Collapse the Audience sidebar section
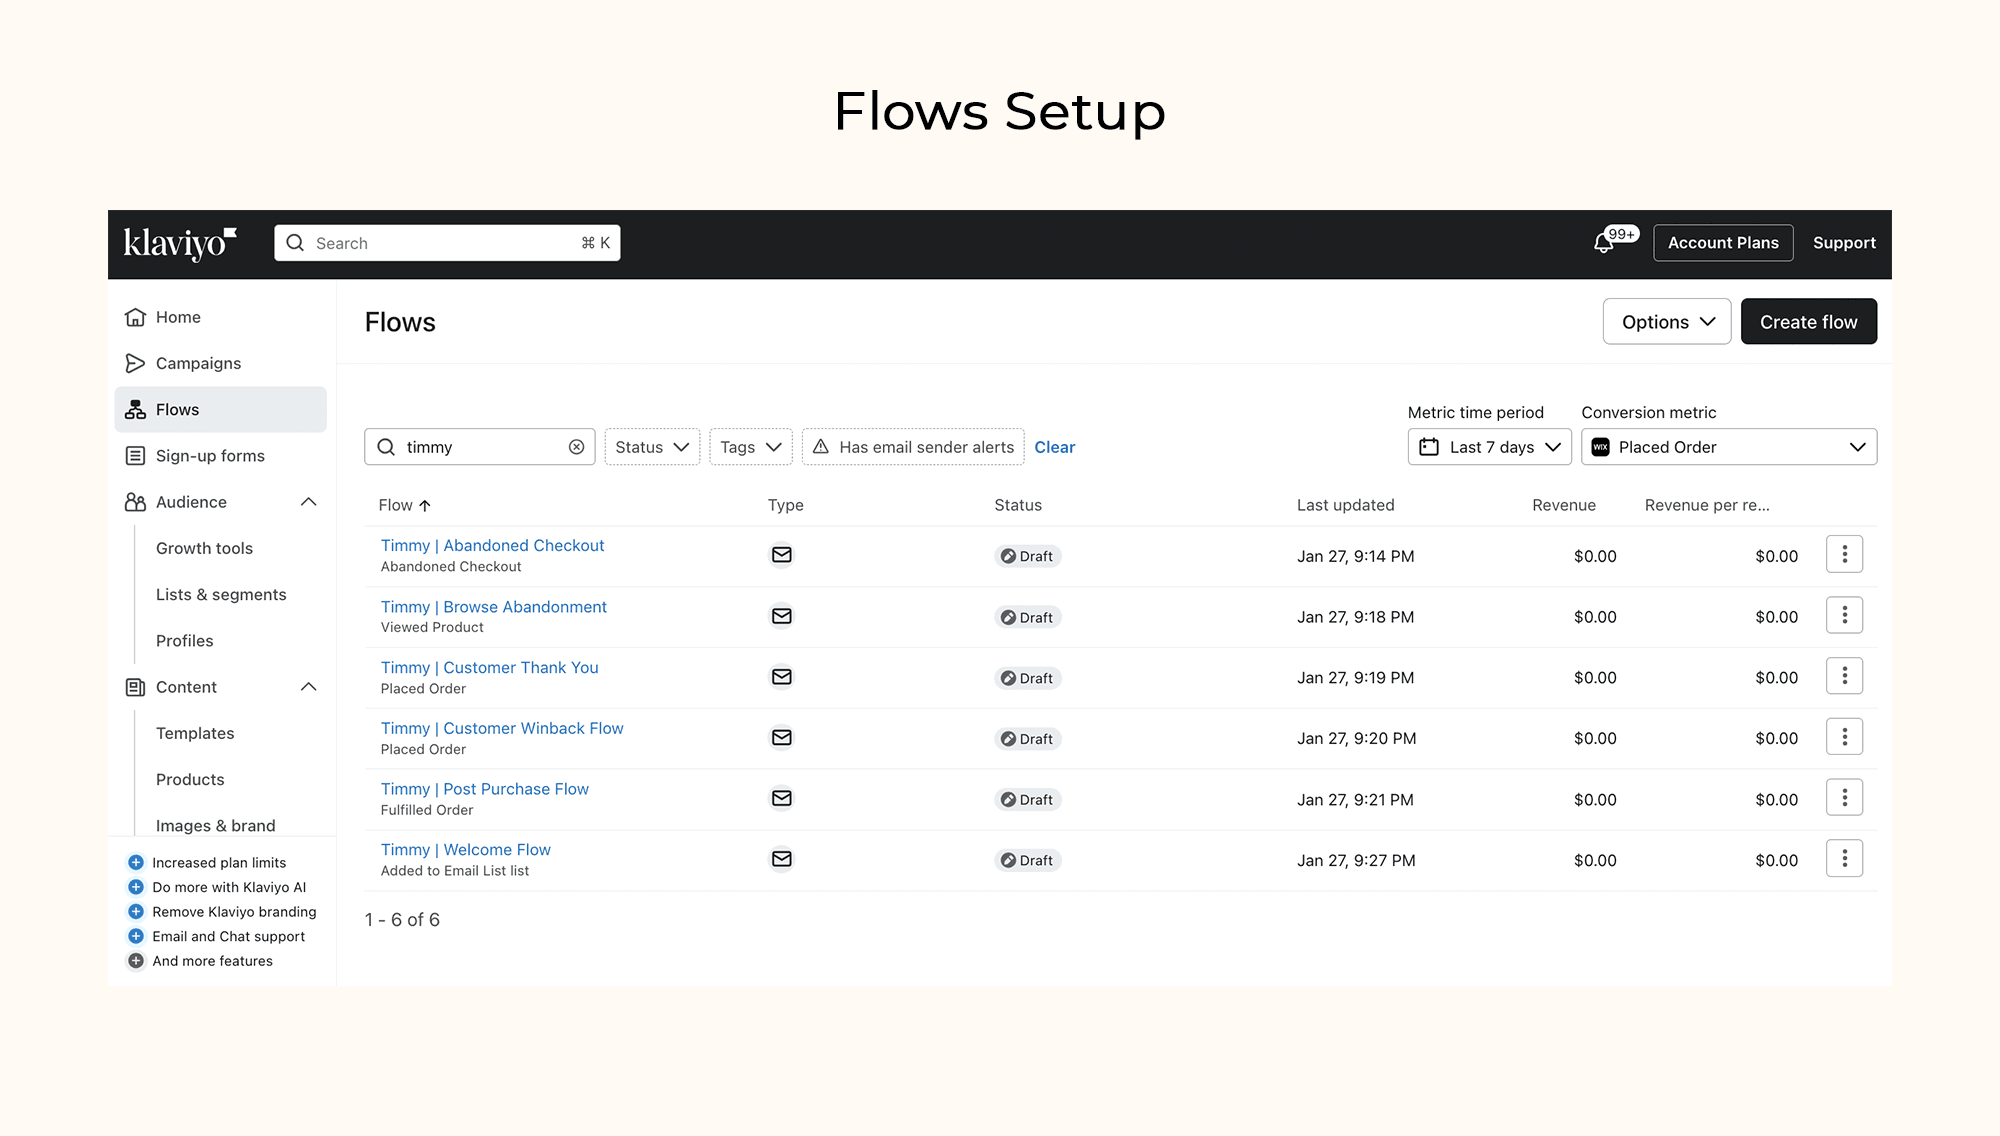Screen dimensions: 2000x1136 tap(308, 502)
